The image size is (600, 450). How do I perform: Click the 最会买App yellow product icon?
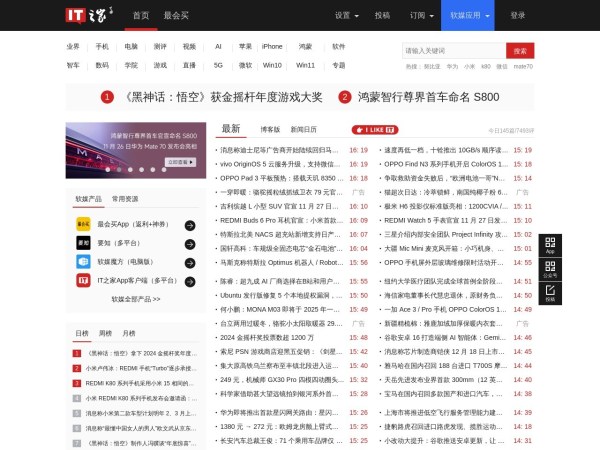click(84, 225)
